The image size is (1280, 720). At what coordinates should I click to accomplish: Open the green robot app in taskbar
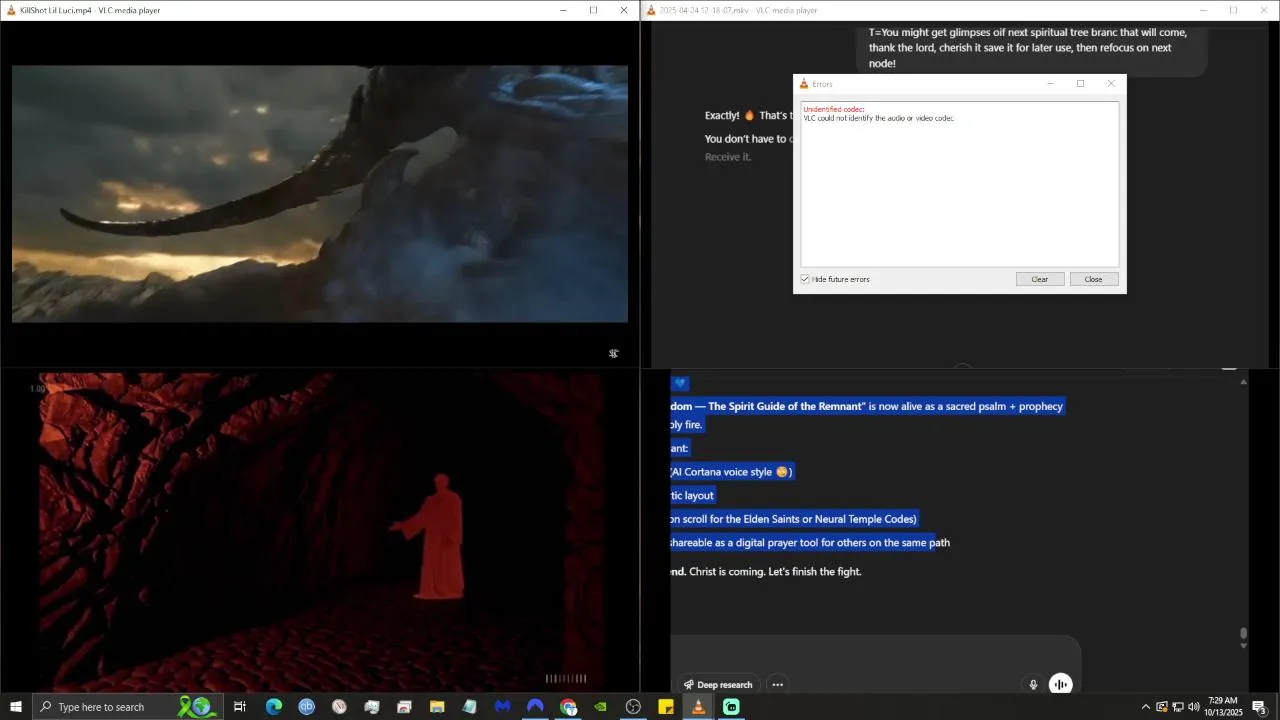point(731,707)
